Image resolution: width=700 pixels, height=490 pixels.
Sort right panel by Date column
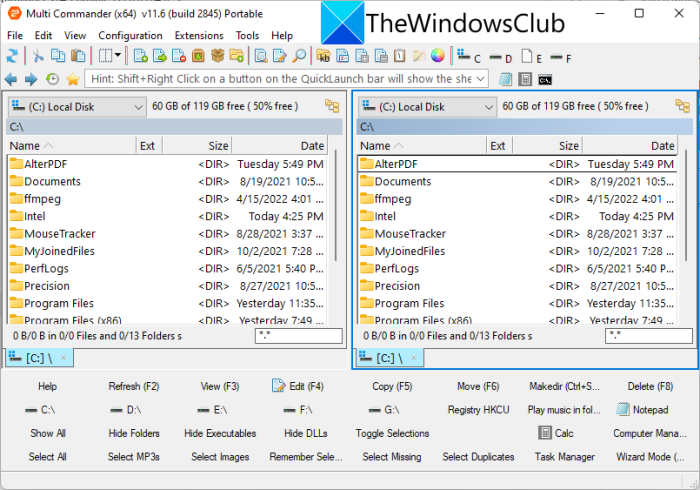click(x=629, y=145)
